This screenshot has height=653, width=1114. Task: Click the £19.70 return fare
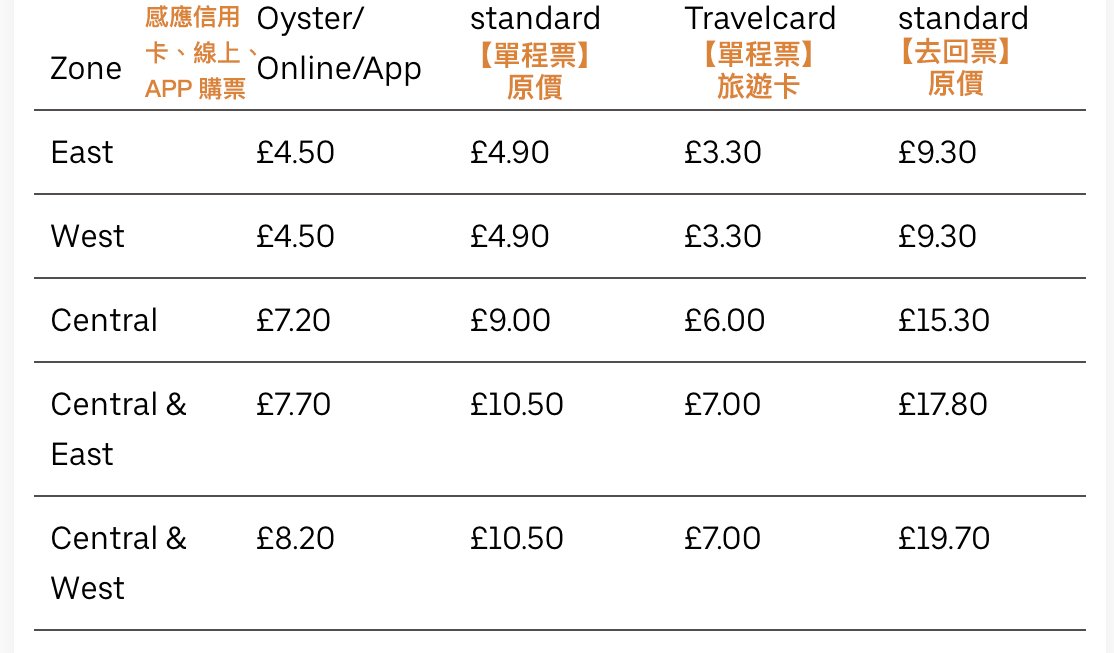[x=944, y=538]
